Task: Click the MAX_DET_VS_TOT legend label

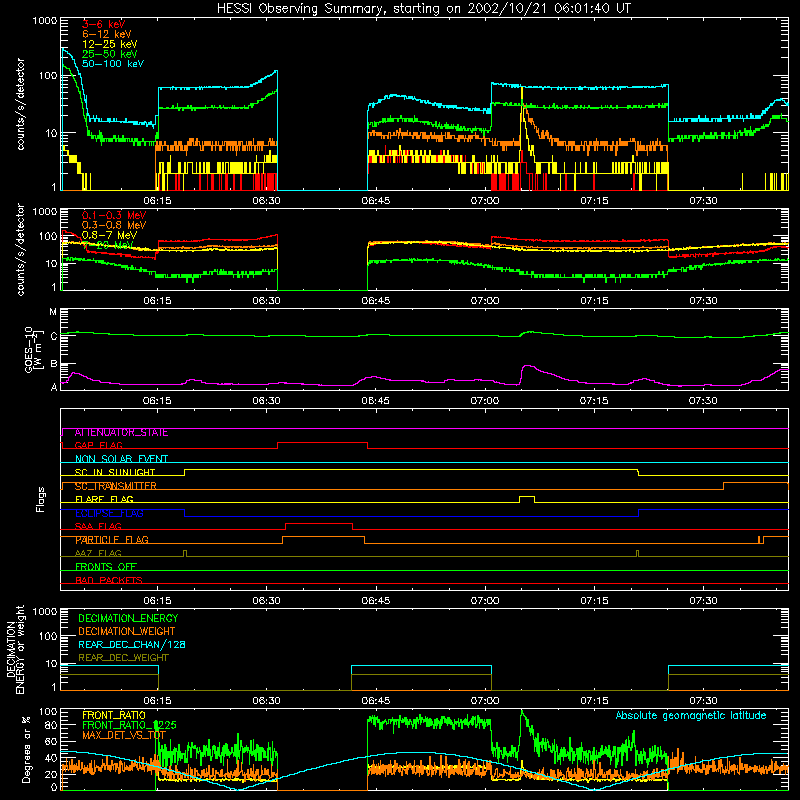Action: click(124, 735)
